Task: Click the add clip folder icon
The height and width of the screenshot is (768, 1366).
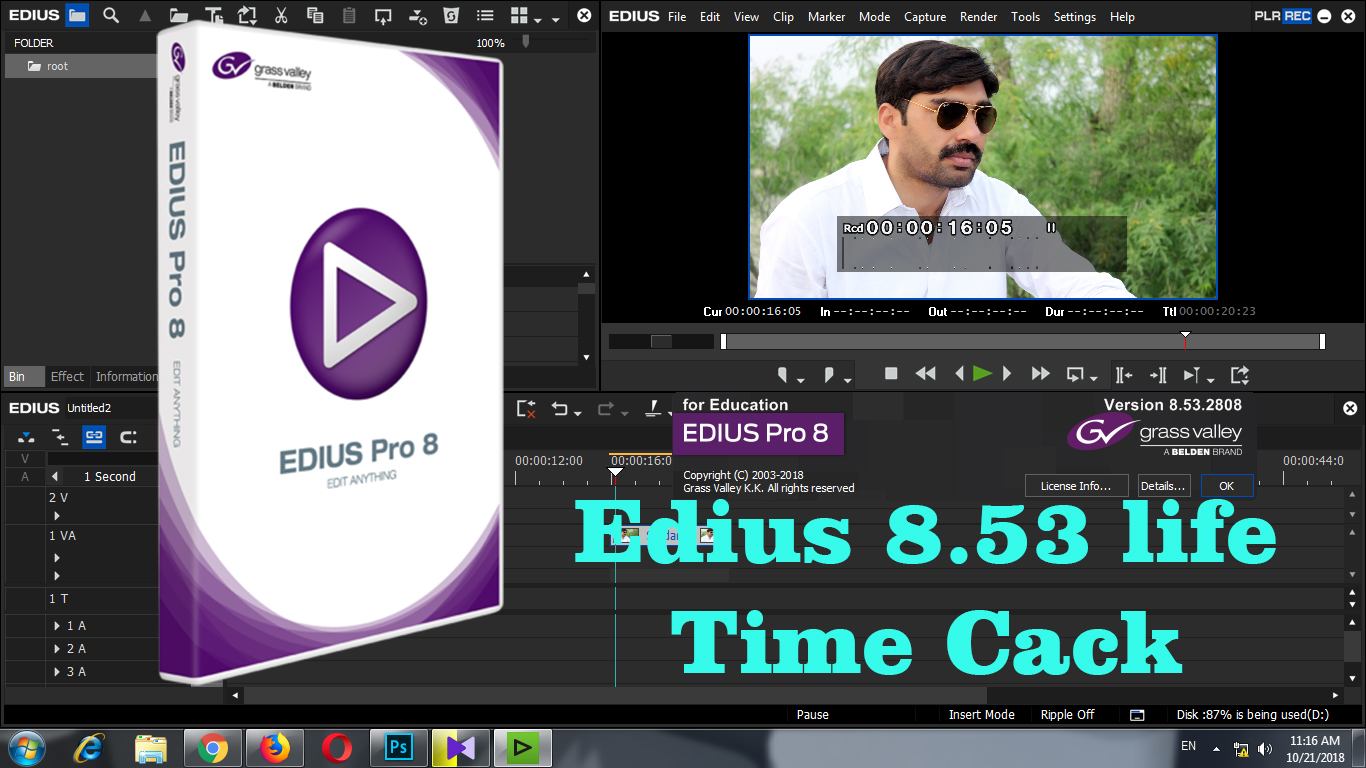Action: pyautogui.click(x=178, y=16)
